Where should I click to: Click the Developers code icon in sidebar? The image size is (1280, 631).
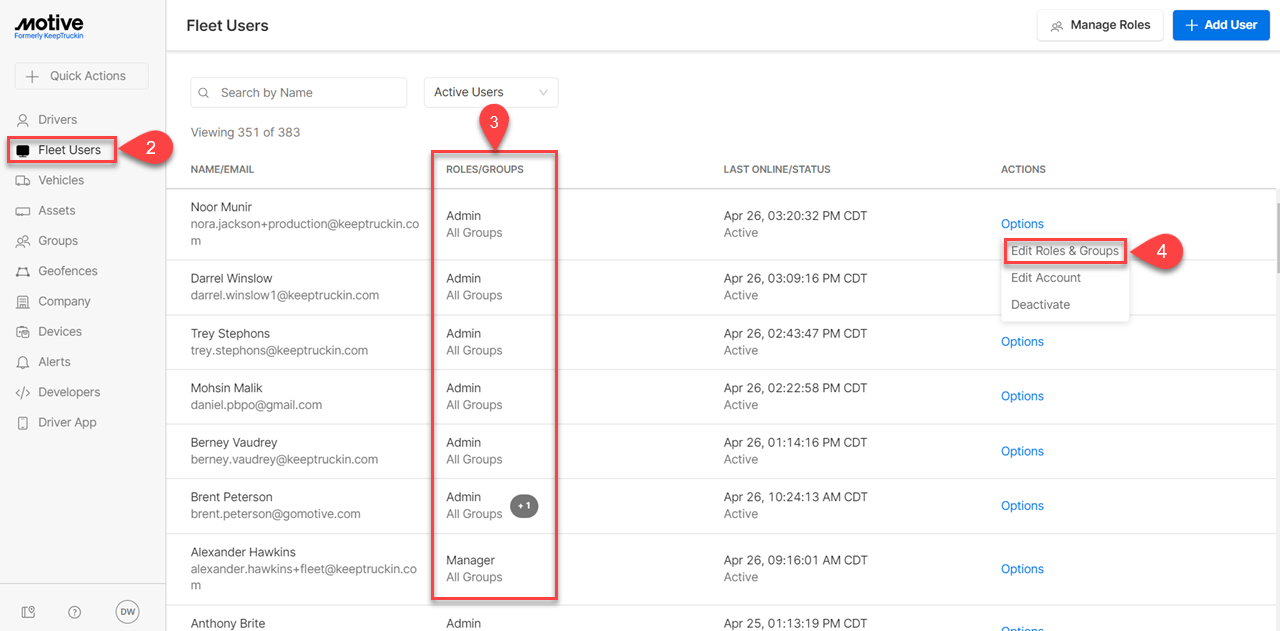pos(23,393)
